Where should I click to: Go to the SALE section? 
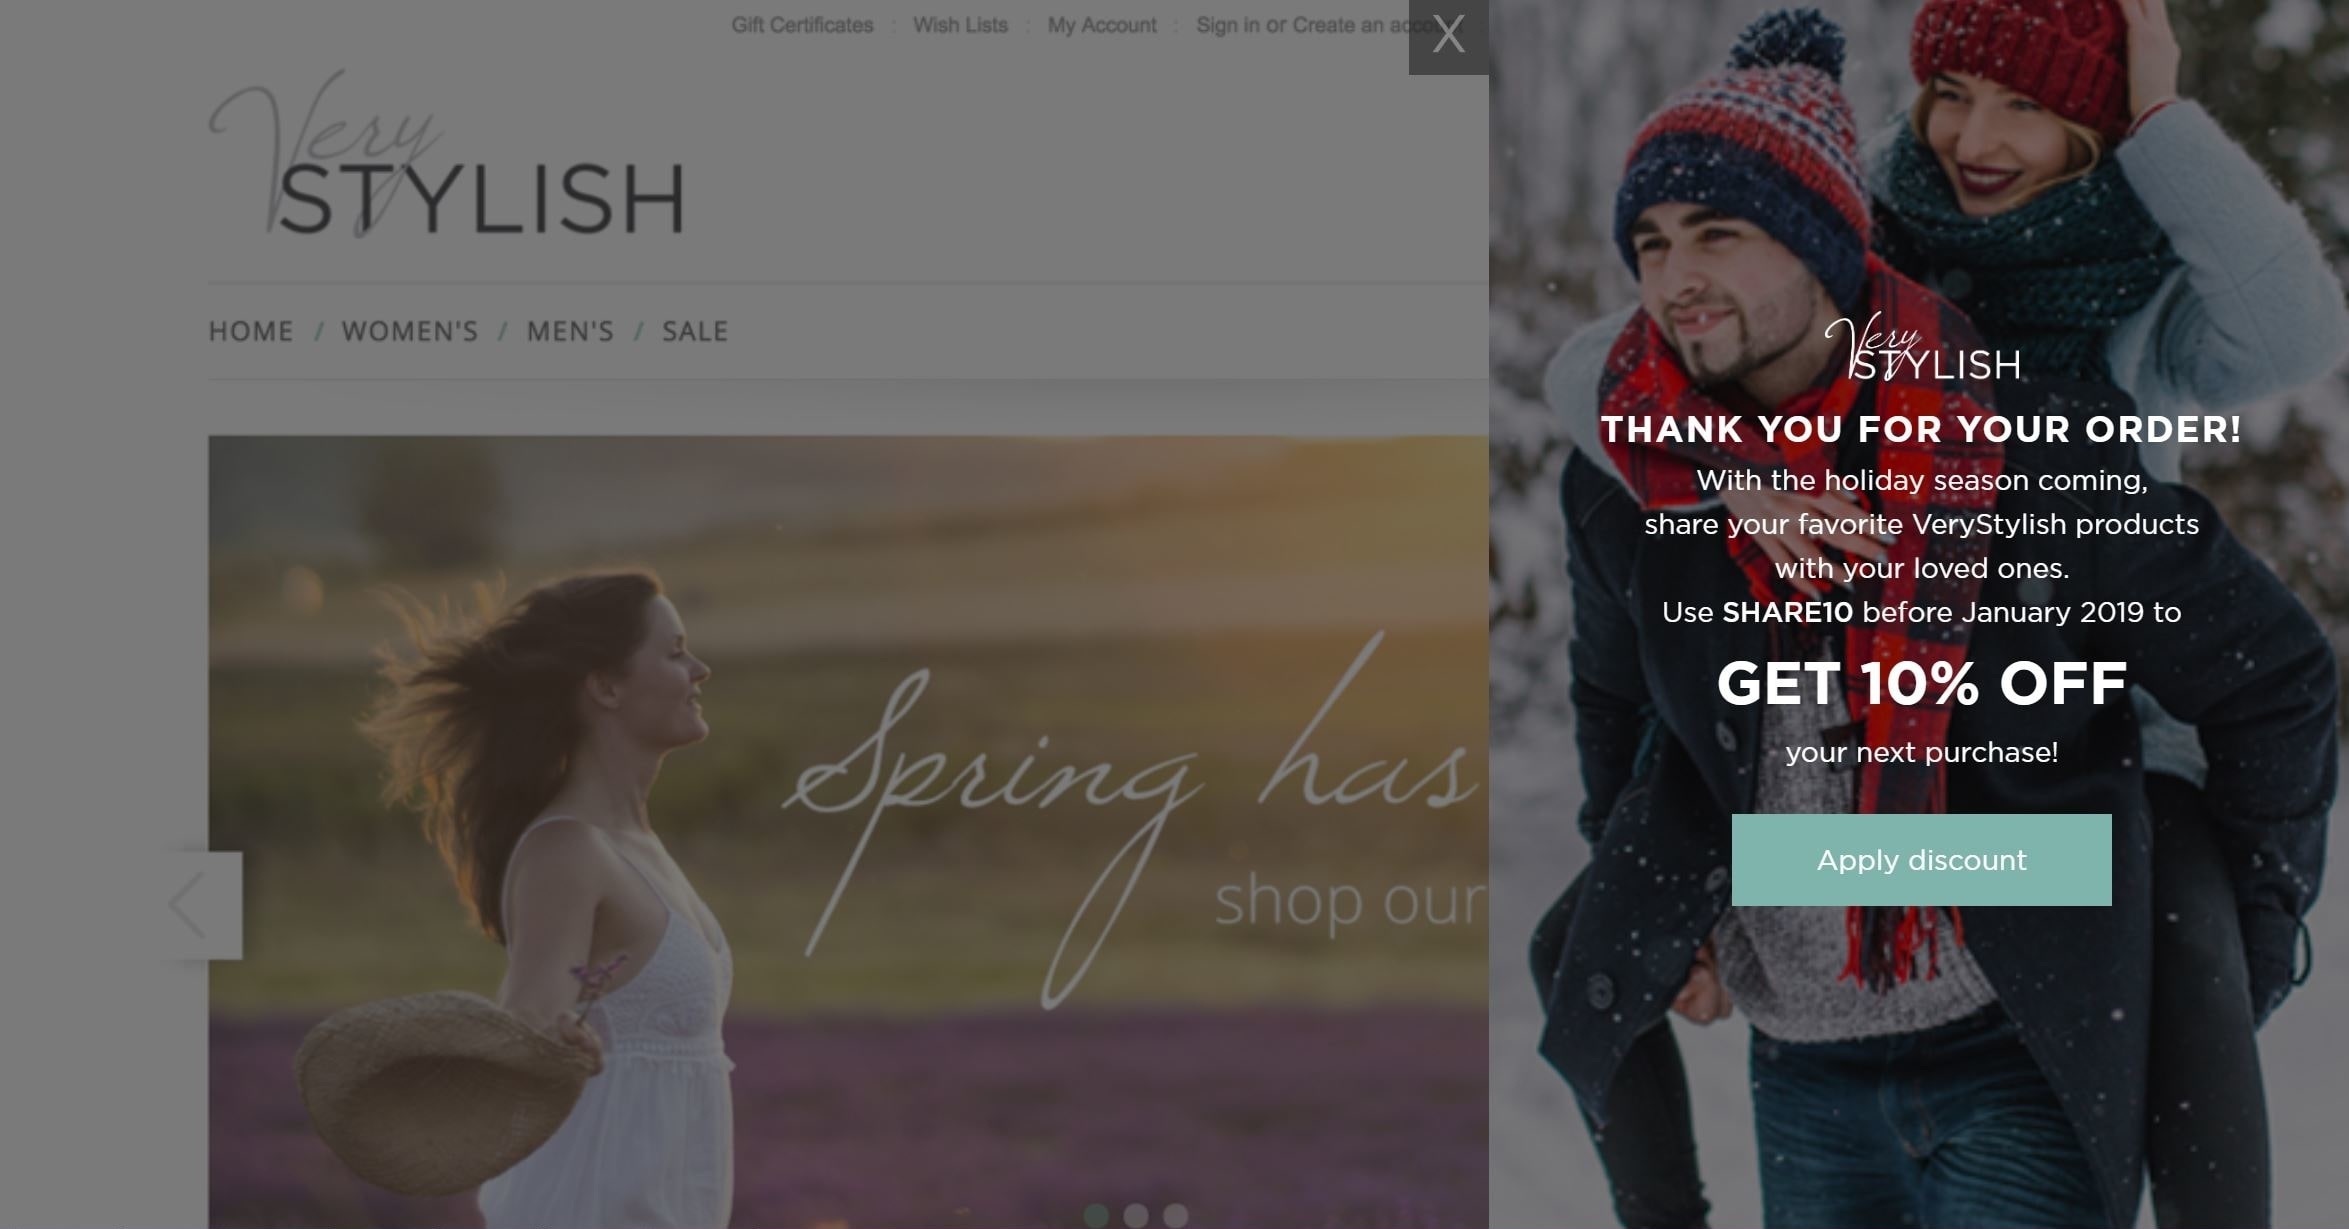click(695, 331)
